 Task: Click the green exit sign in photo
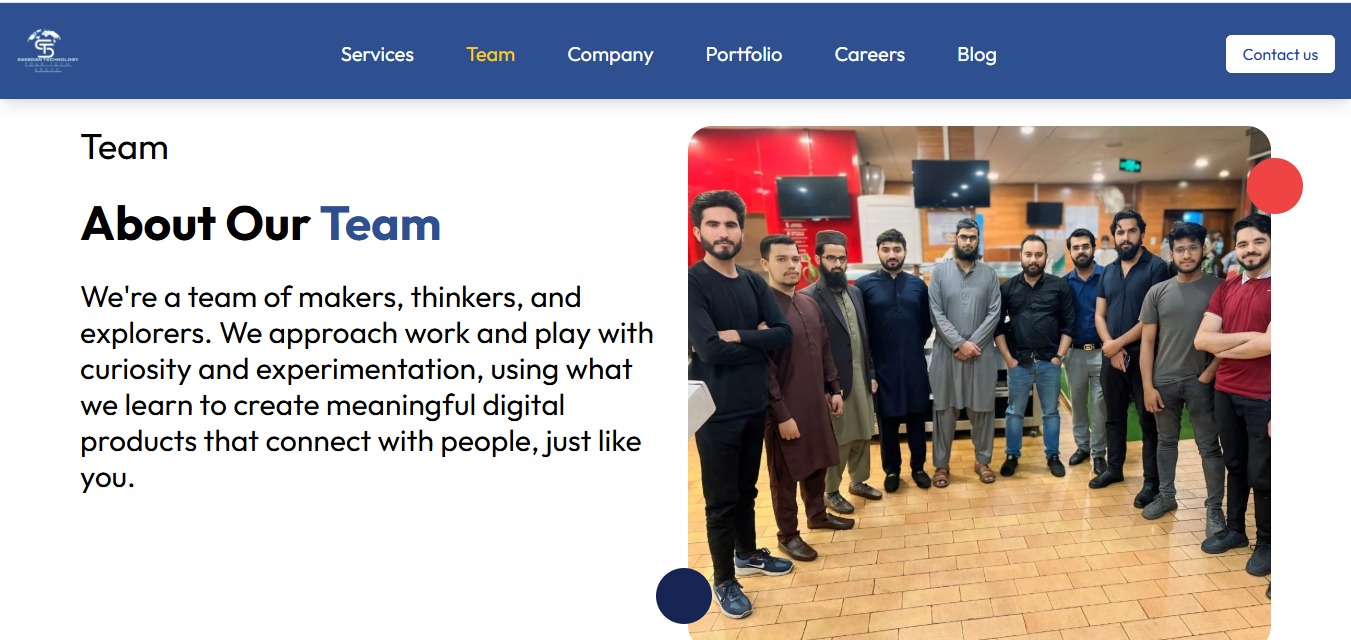(x=1131, y=165)
